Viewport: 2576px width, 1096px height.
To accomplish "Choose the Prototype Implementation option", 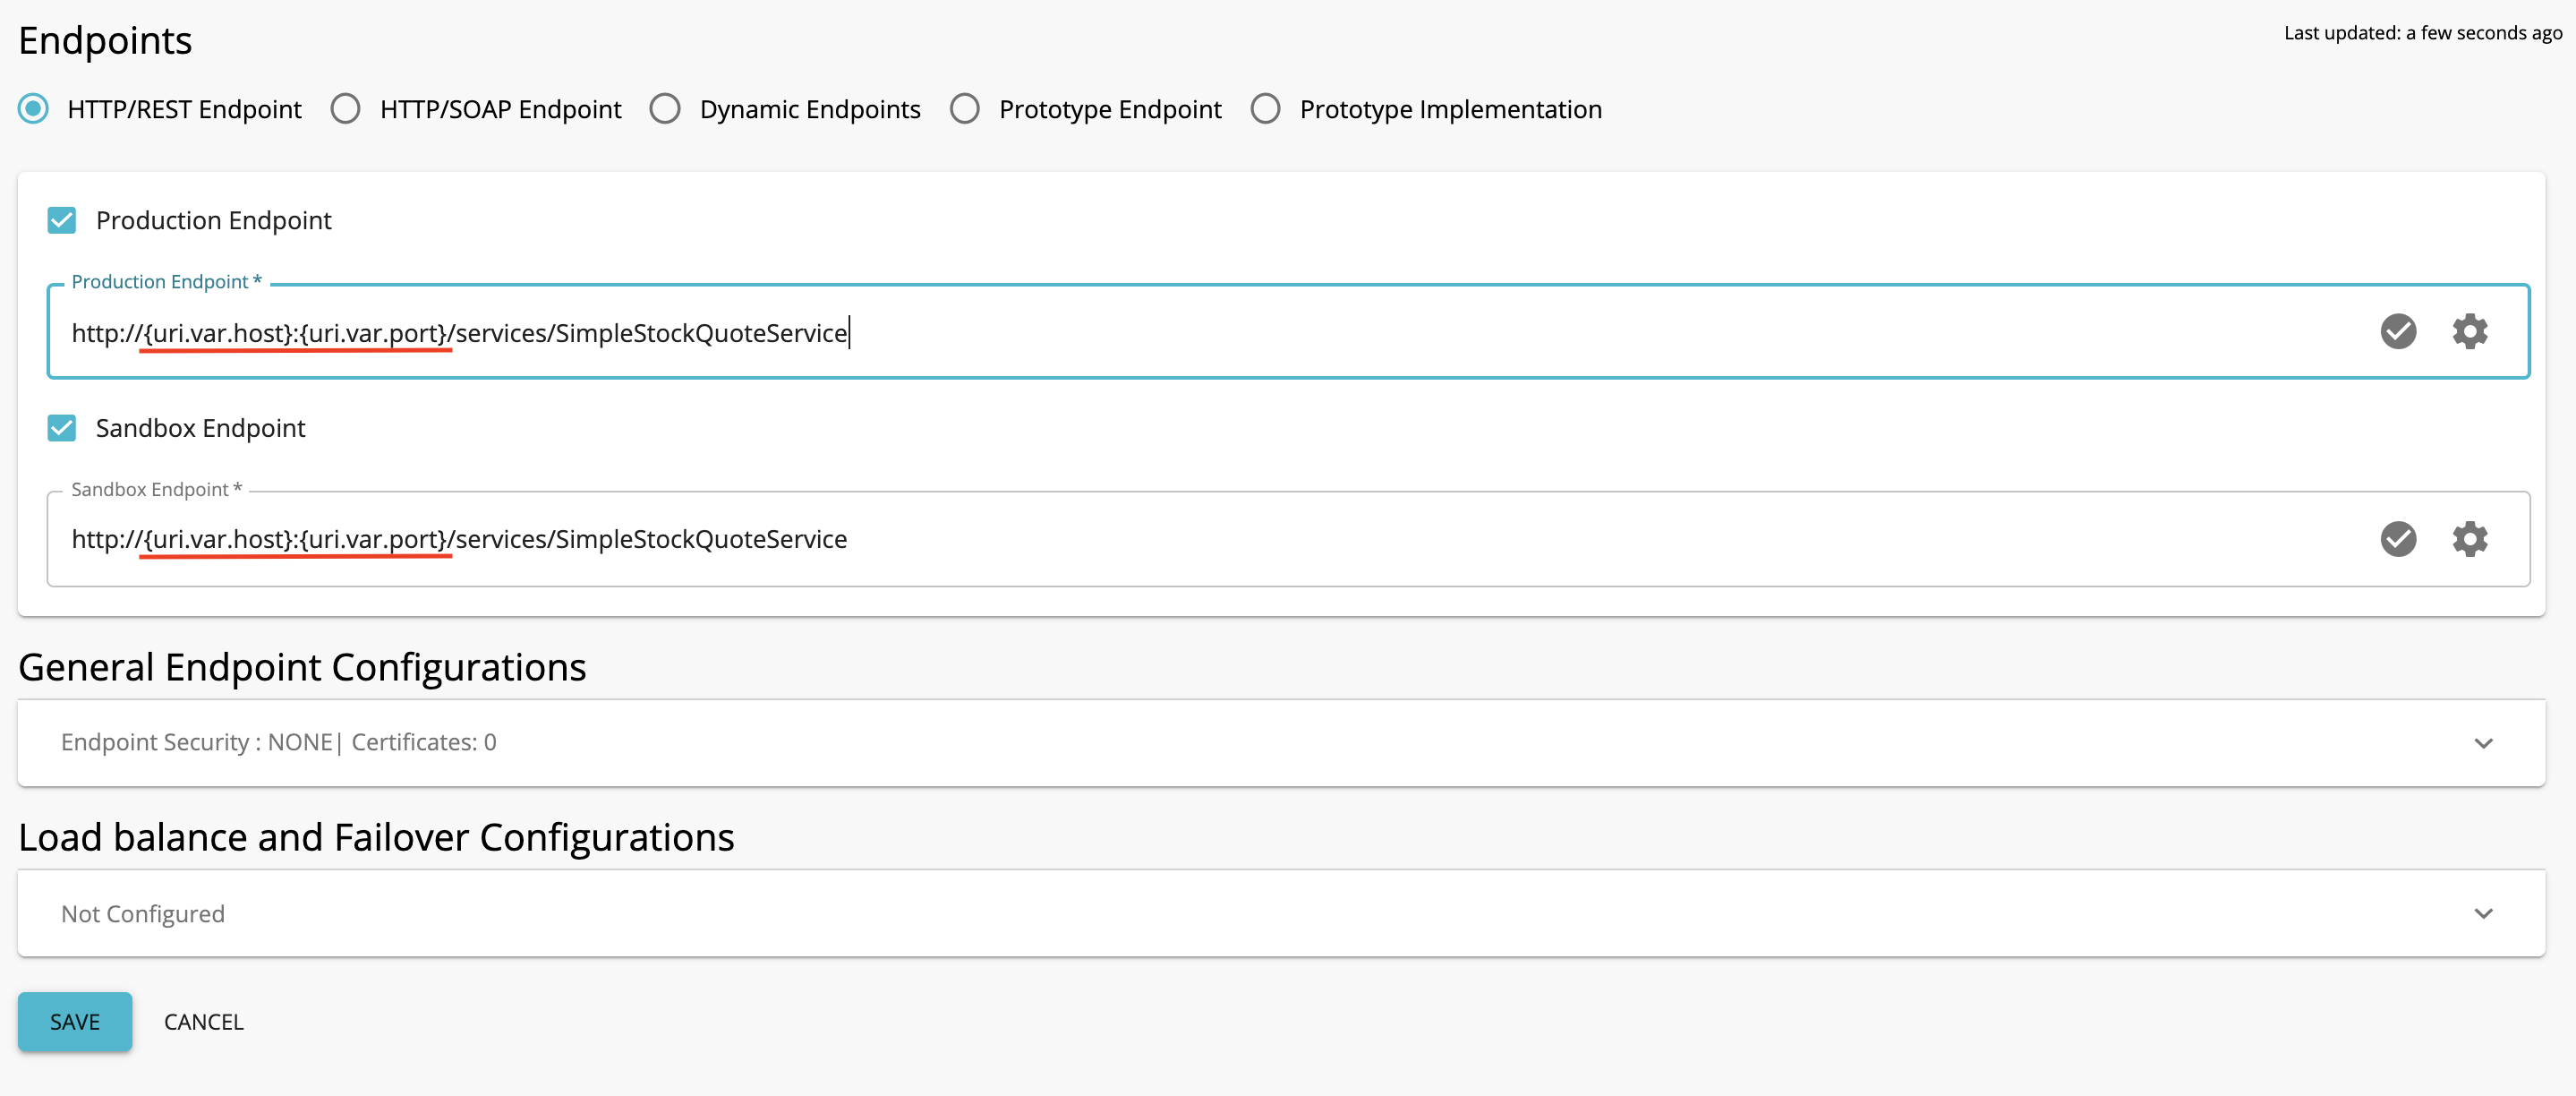I will (x=1265, y=109).
